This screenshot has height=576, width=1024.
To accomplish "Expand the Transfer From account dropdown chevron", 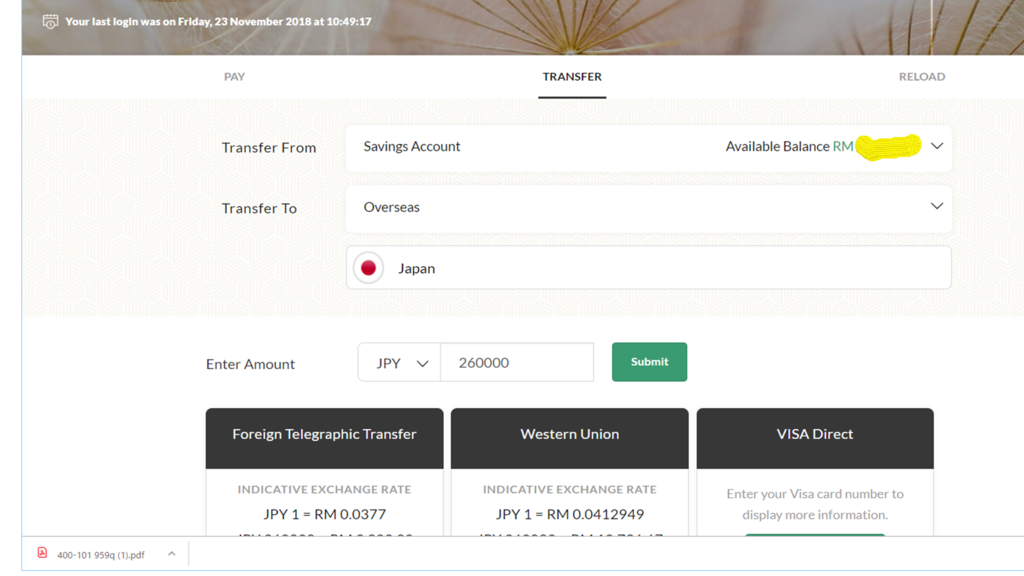I will pos(936,146).
